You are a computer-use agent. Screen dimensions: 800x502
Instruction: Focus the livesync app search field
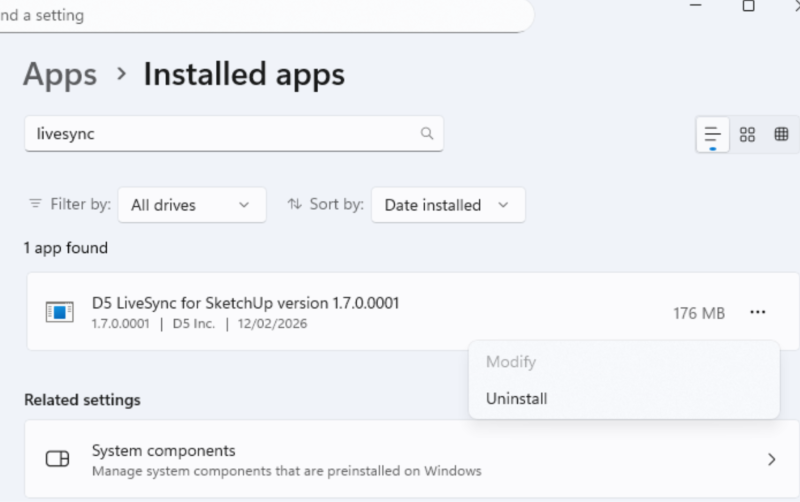[x=220, y=133]
